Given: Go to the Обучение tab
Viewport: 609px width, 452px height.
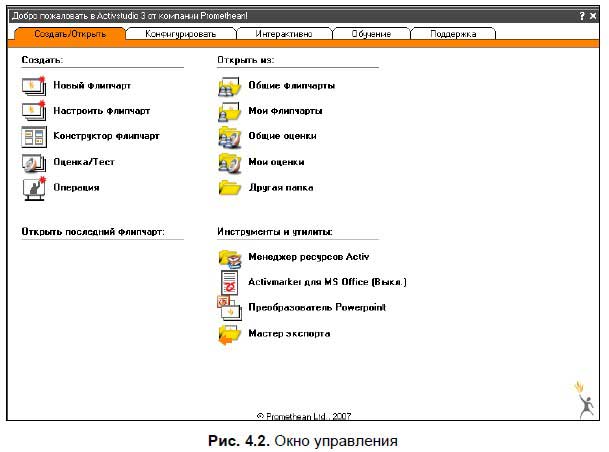Looking at the screenshot, I should tap(371, 34).
